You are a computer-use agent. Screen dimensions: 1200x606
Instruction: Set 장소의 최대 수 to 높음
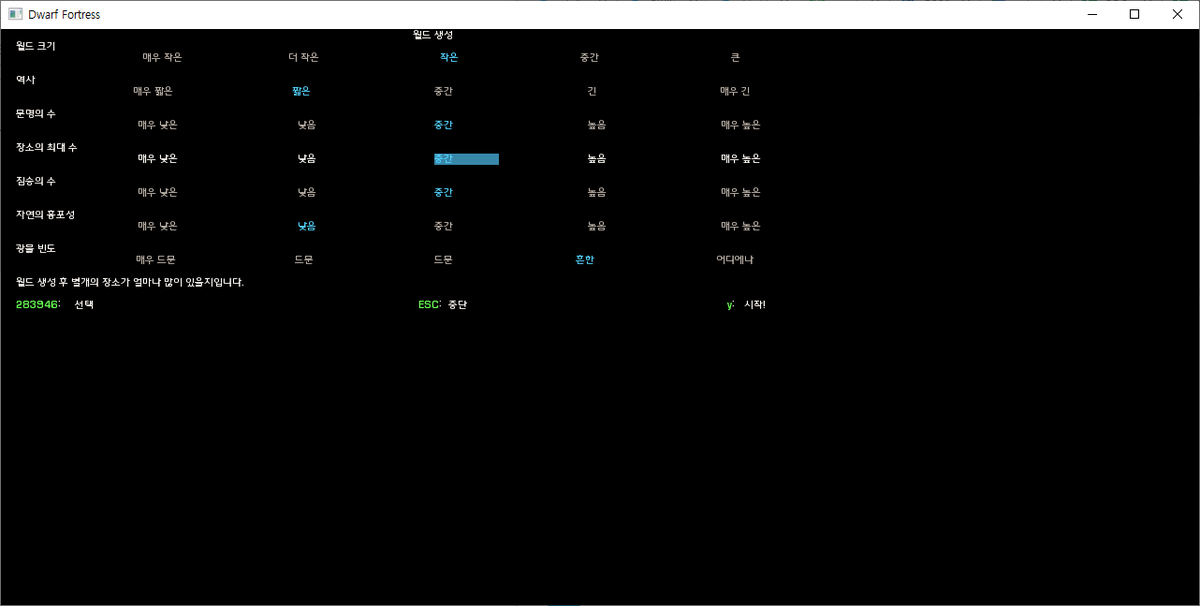tap(596, 158)
